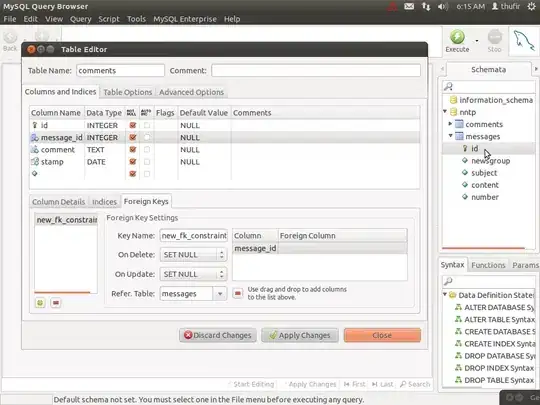The image size is (540, 405).
Task: Click the Discard Changes button
Action: tap(218, 335)
